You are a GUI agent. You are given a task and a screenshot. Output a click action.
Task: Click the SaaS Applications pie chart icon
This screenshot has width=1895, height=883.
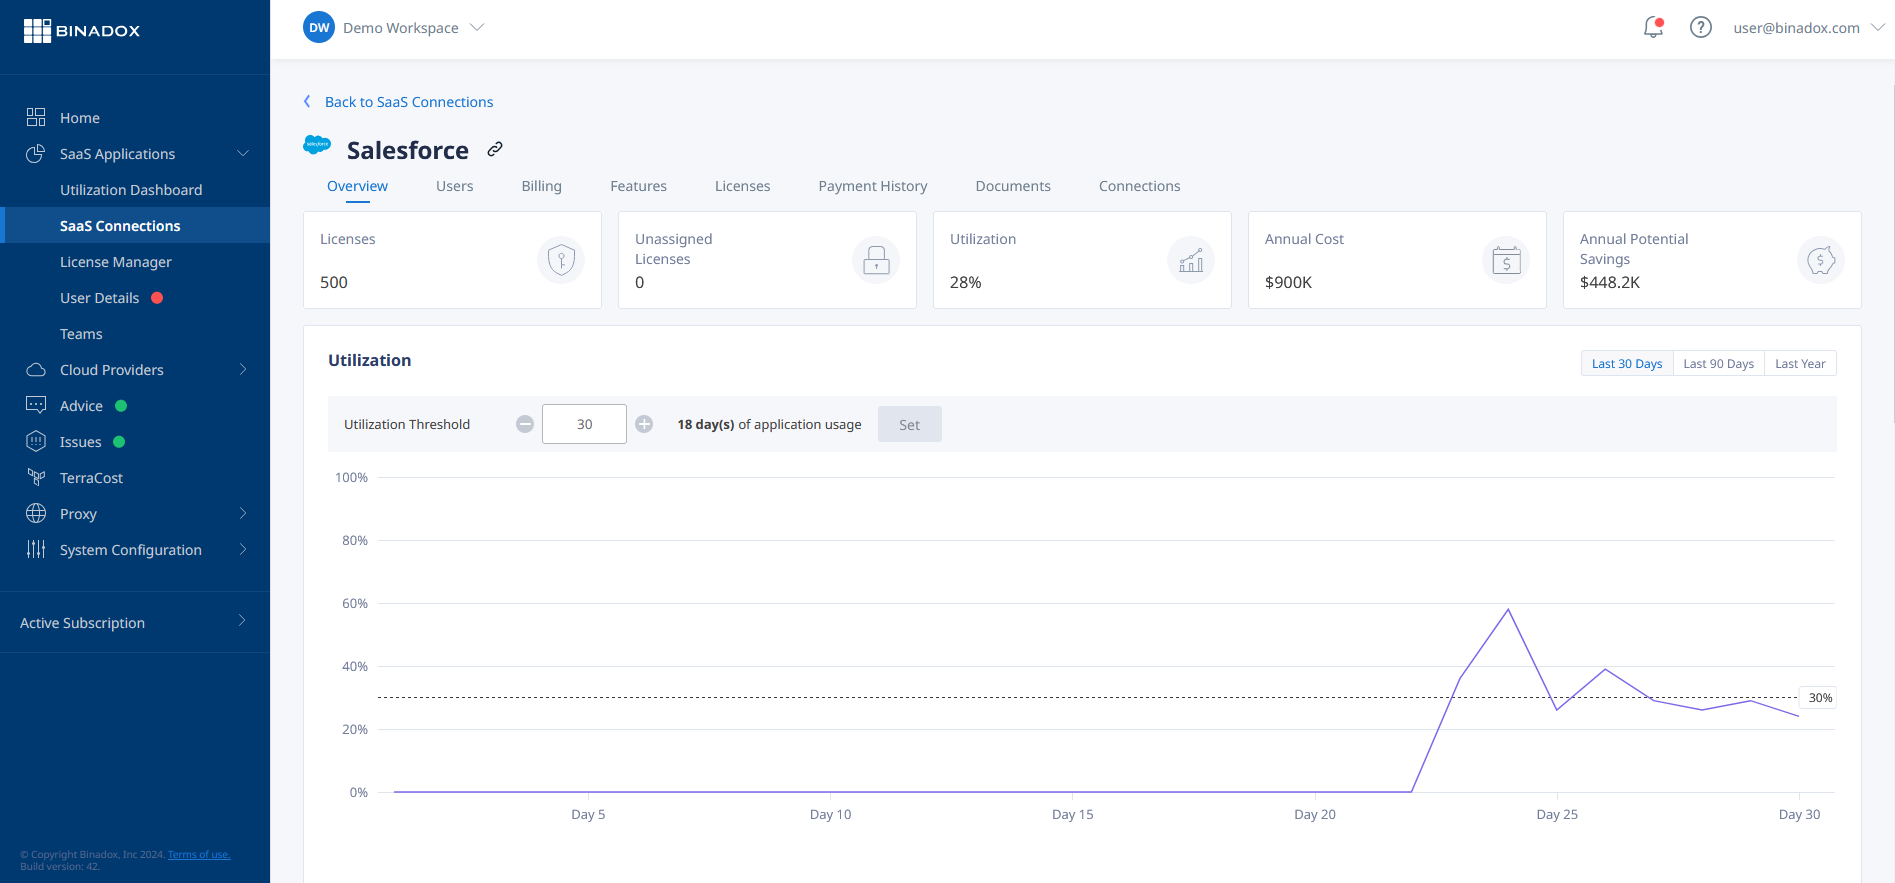point(36,153)
